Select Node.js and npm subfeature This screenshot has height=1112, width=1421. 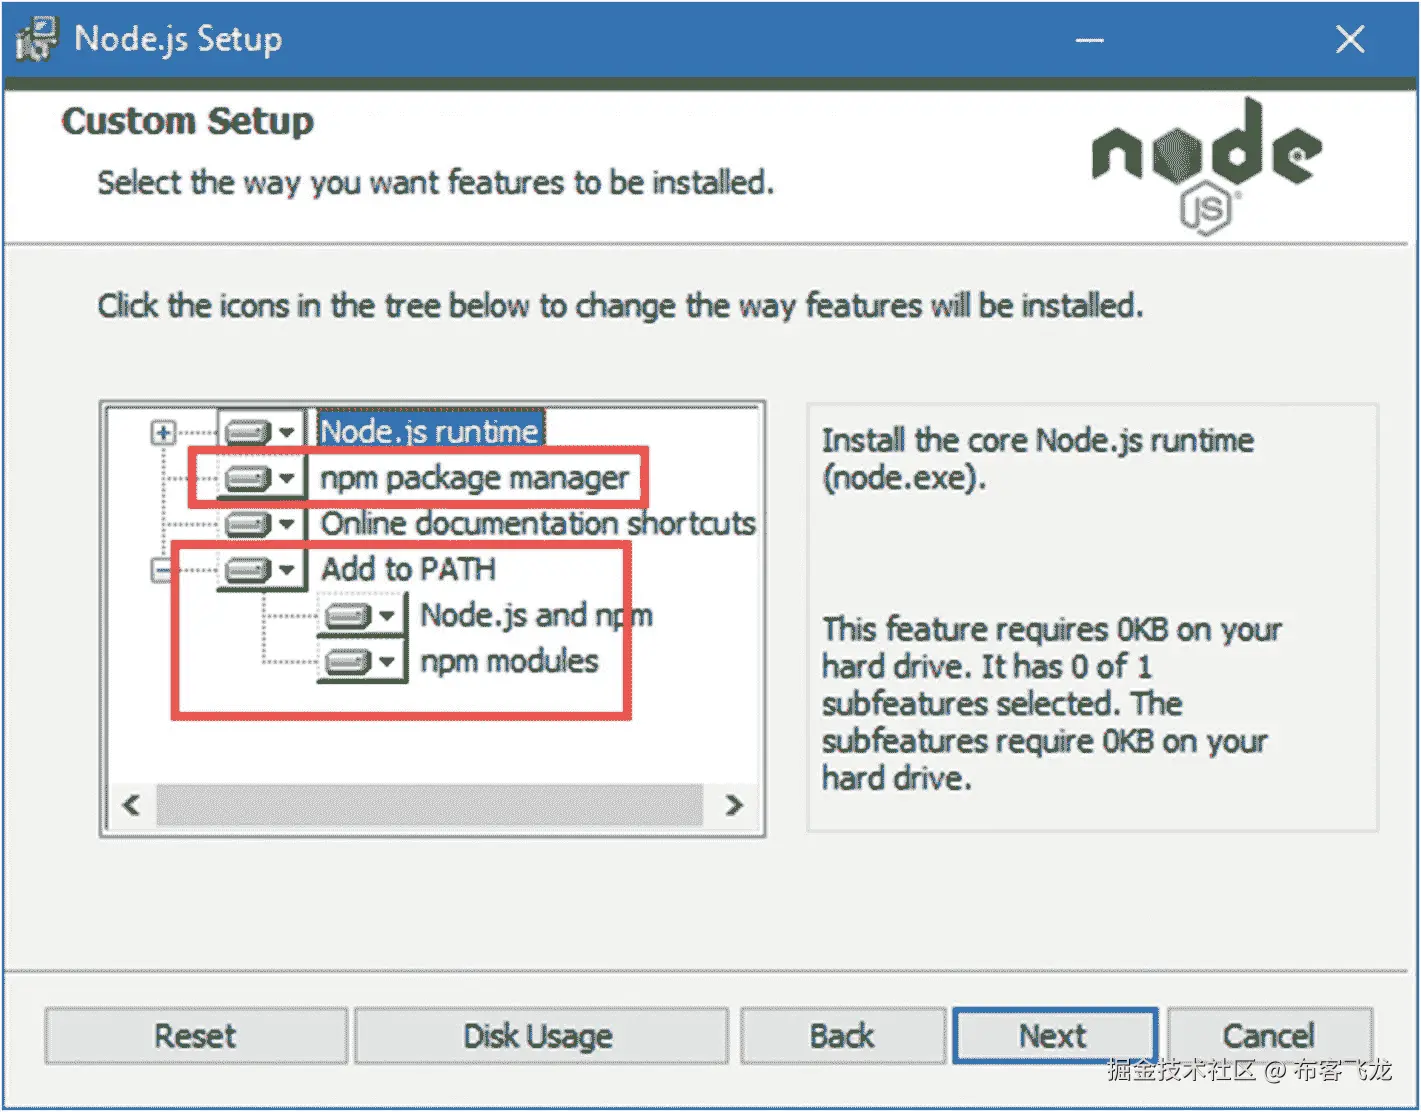coord(536,616)
